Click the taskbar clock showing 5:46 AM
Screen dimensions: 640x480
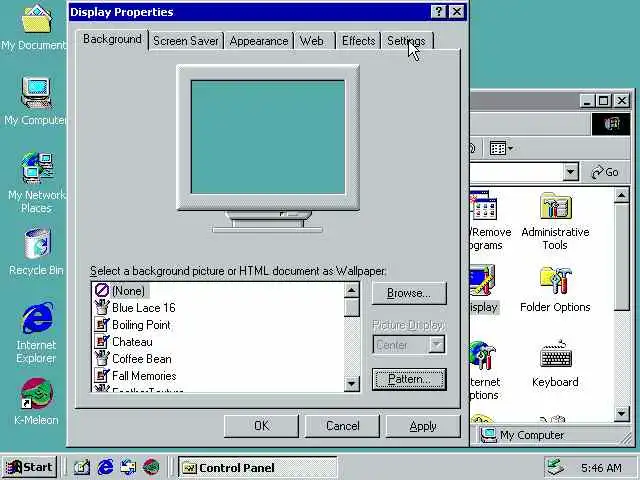(601, 468)
